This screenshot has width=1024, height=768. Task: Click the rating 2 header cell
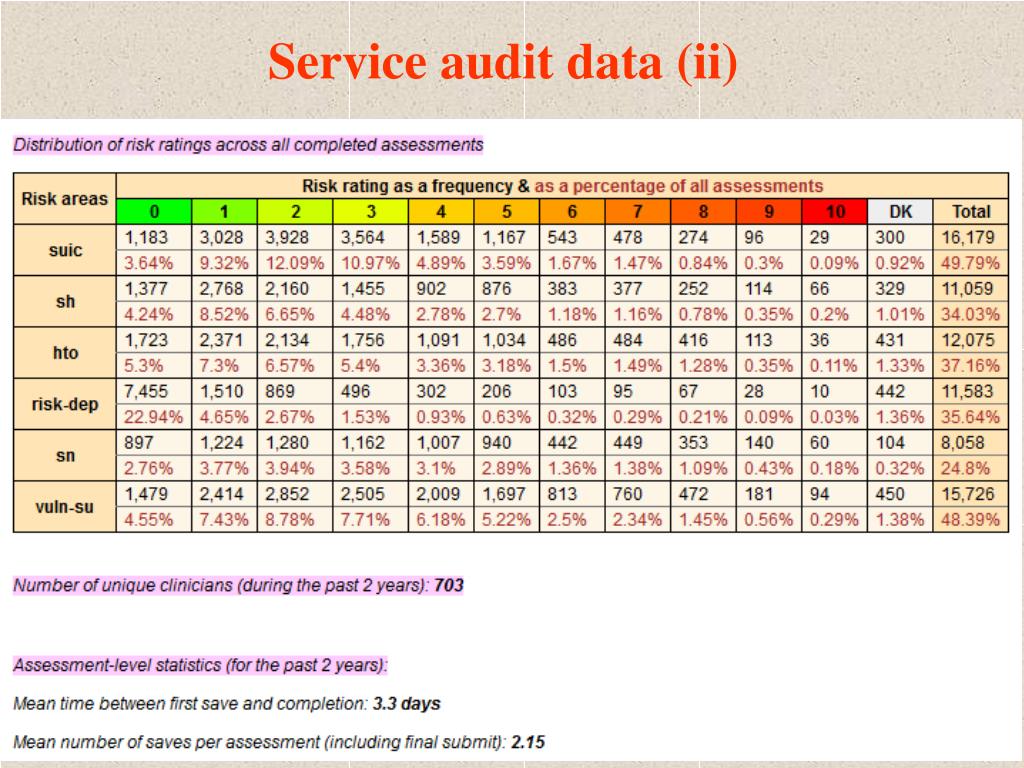tap(295, 212)
